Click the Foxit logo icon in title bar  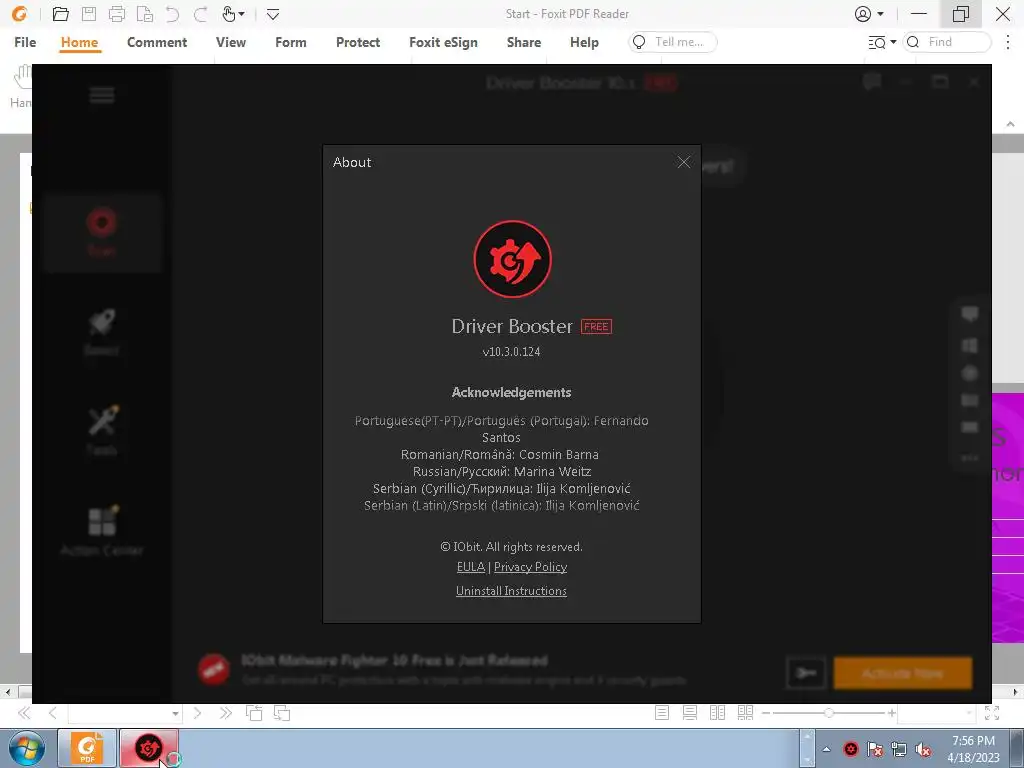20,14
